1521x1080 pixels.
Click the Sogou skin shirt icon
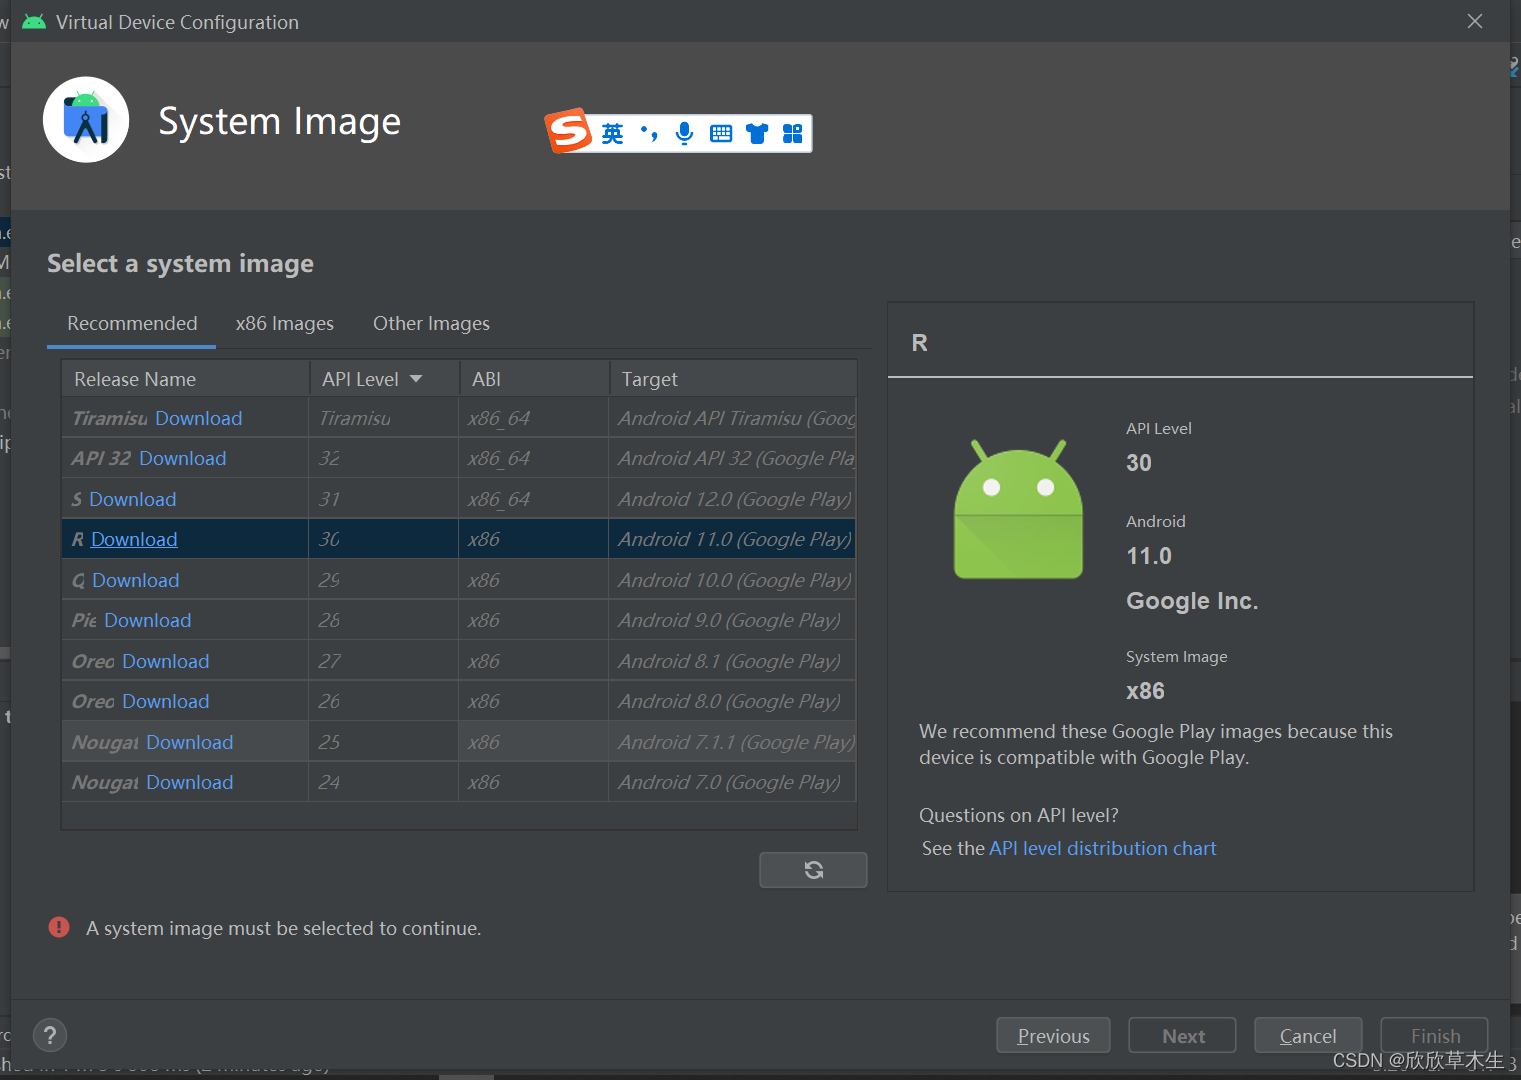[757, 133]
